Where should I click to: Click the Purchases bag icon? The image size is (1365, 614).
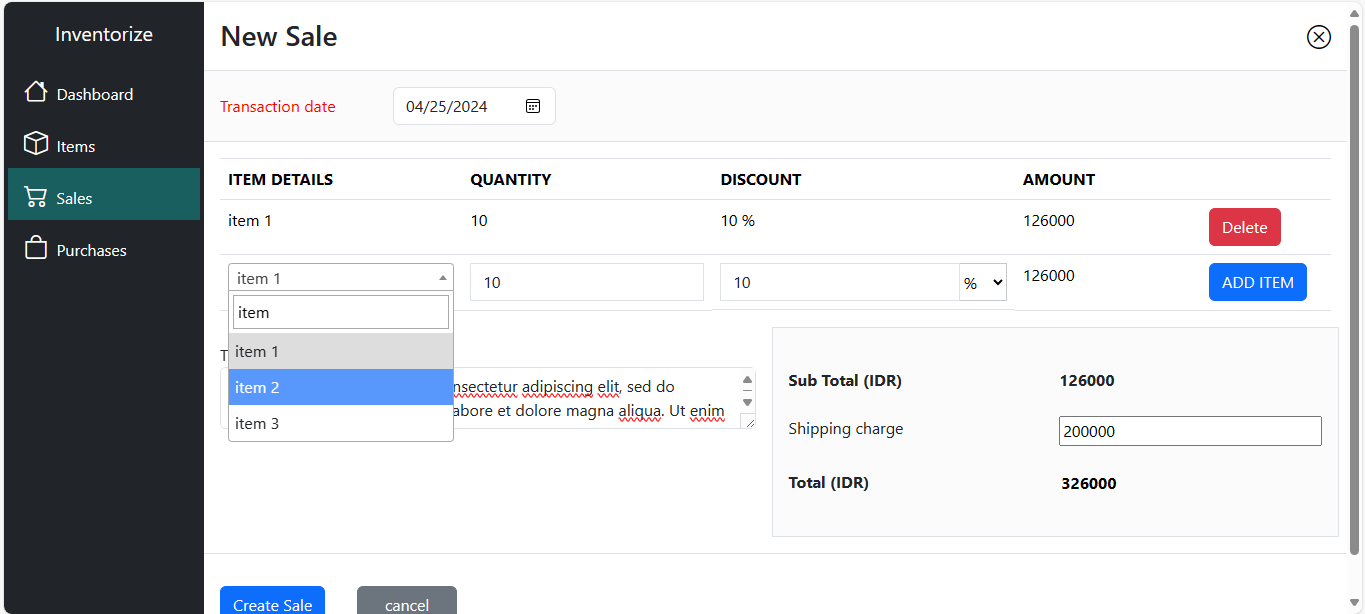[36, 248]
